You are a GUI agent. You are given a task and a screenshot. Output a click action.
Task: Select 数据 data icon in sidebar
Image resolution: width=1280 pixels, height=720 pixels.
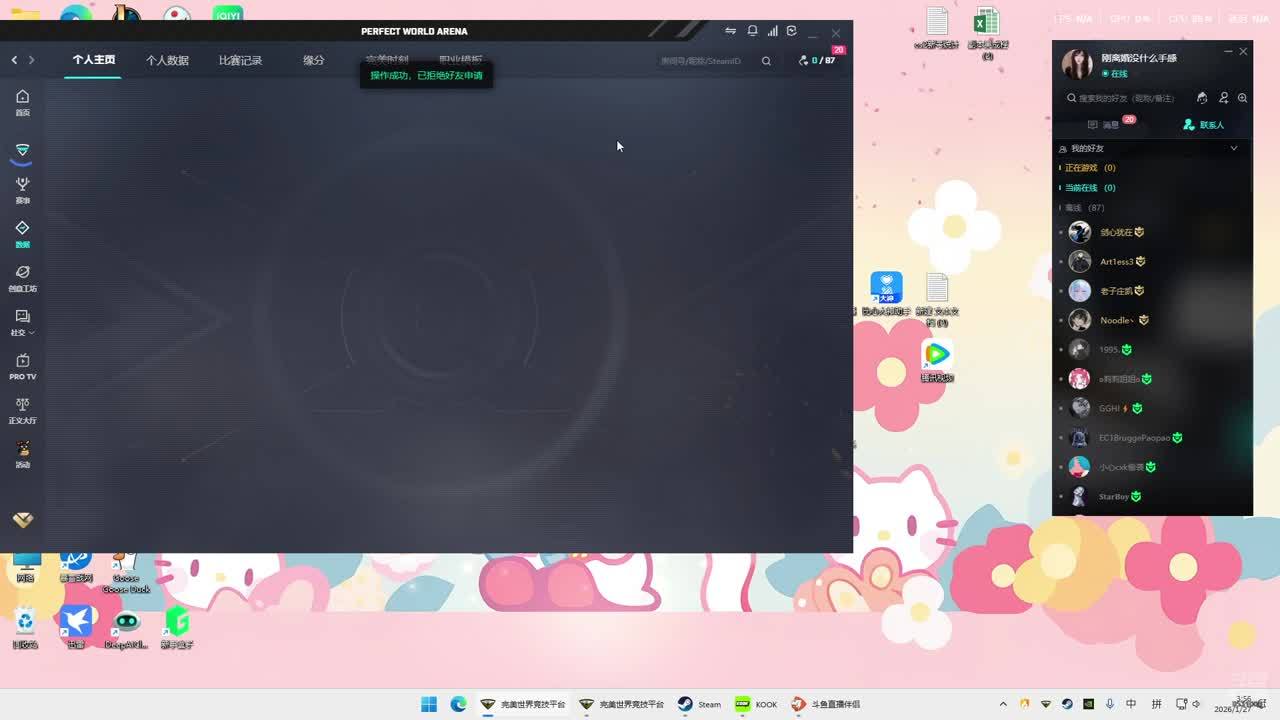point(22,234)
